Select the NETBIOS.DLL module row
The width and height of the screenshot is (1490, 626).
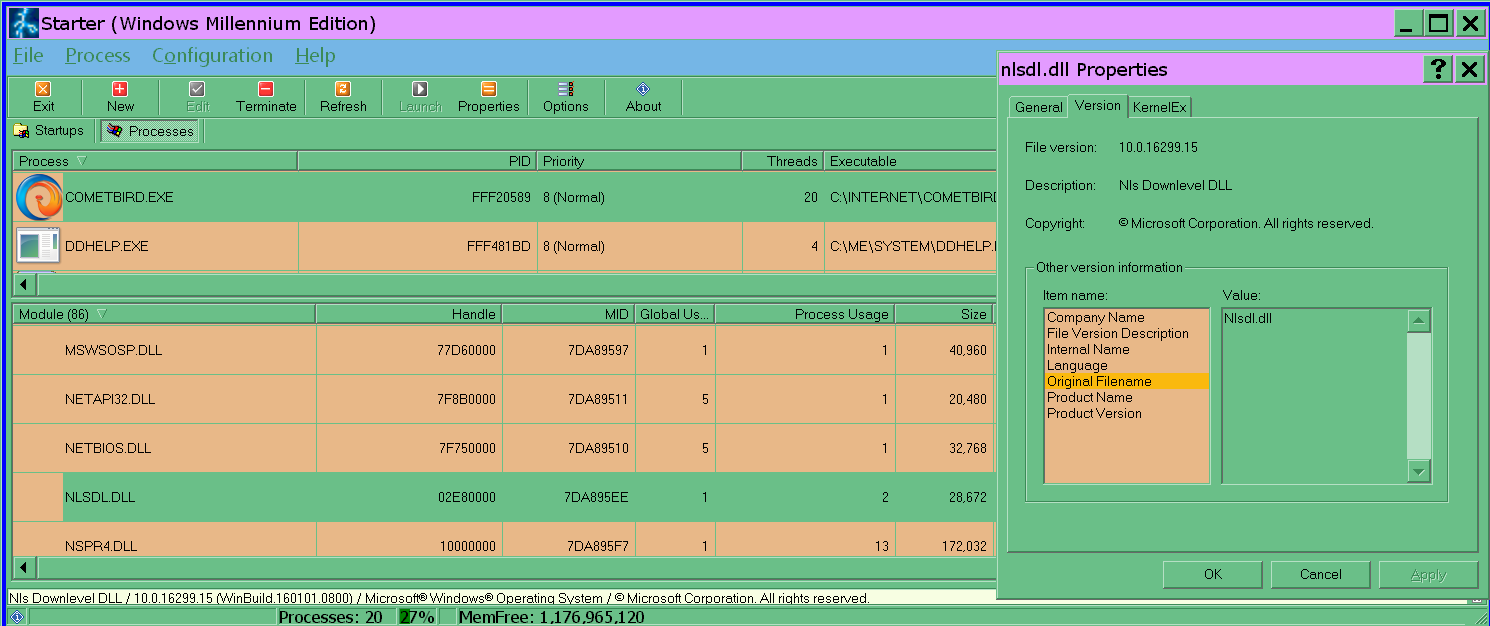[503, 448]
